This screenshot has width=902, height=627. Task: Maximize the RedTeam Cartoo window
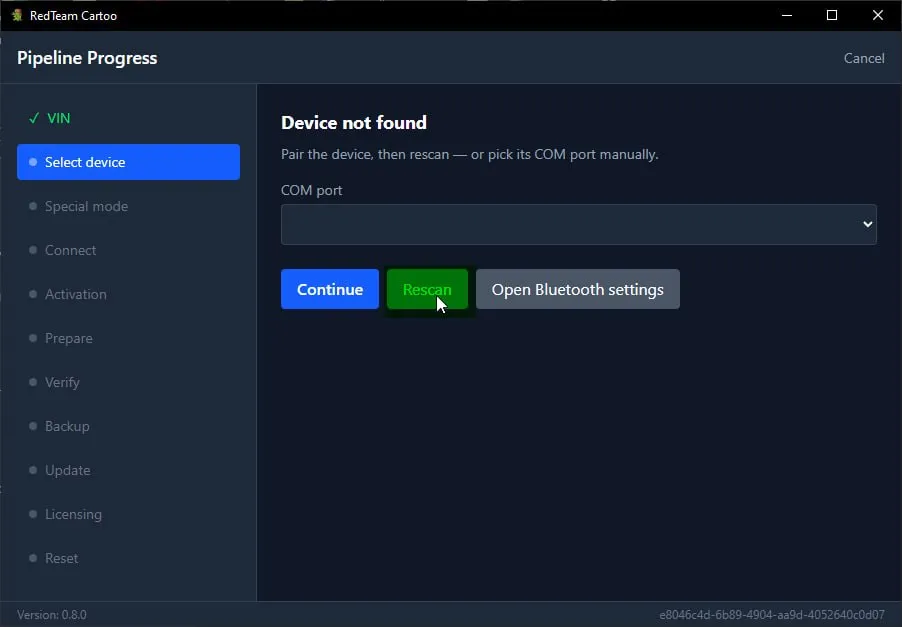click(x=832, y=15)
